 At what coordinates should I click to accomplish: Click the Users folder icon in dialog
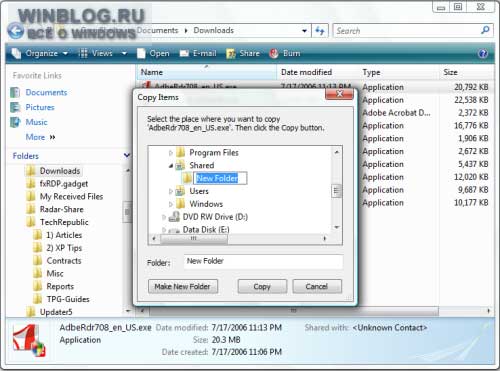180,191
